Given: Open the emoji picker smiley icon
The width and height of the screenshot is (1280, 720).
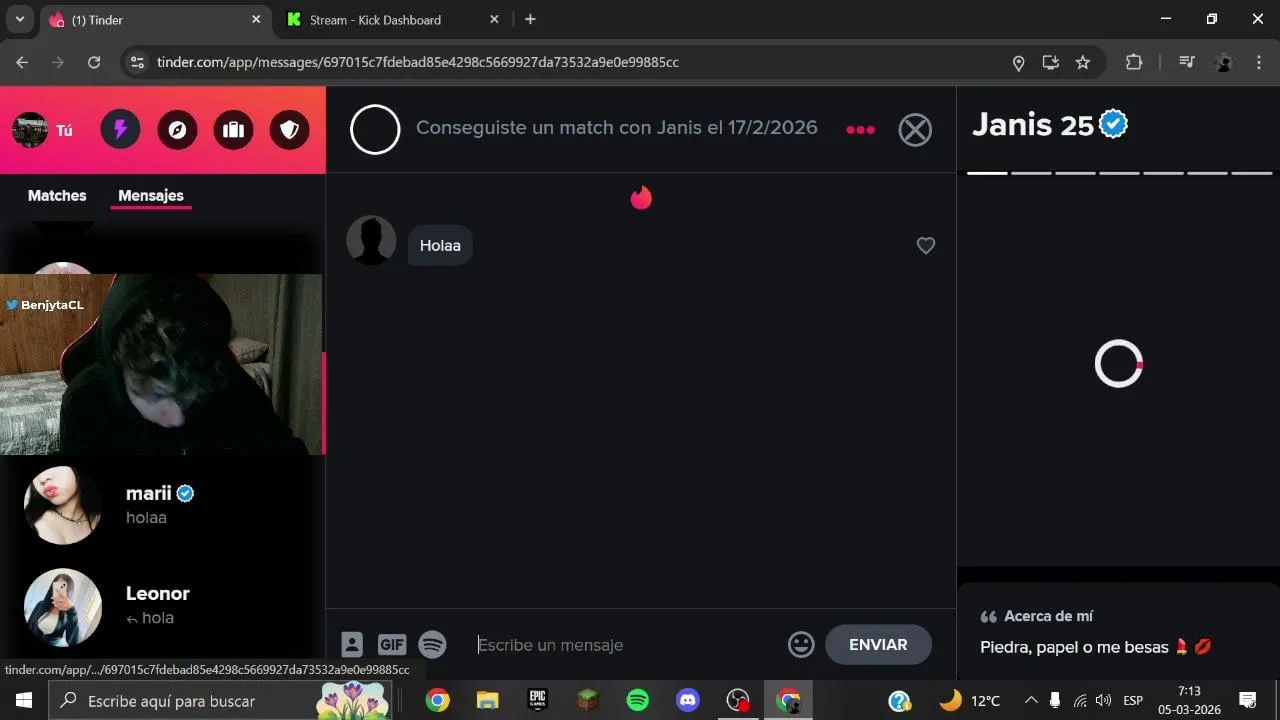Looking at the screenshot, I should [801, 644].
